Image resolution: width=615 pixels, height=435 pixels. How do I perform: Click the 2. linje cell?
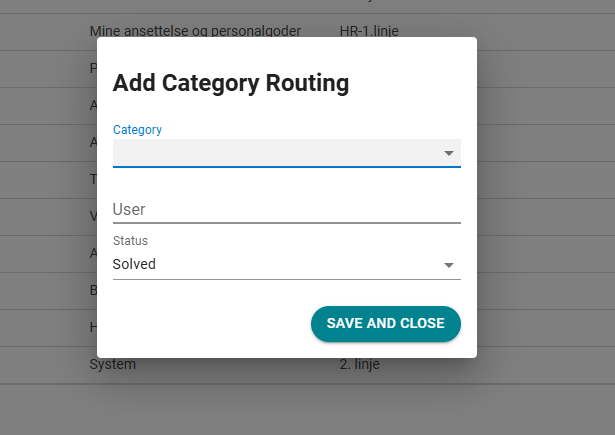pyautogui.click(x=360, y=365)
